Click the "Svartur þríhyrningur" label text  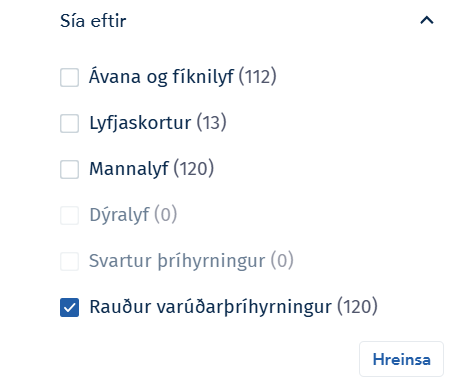pyautogui.click(x=177, y=260)
